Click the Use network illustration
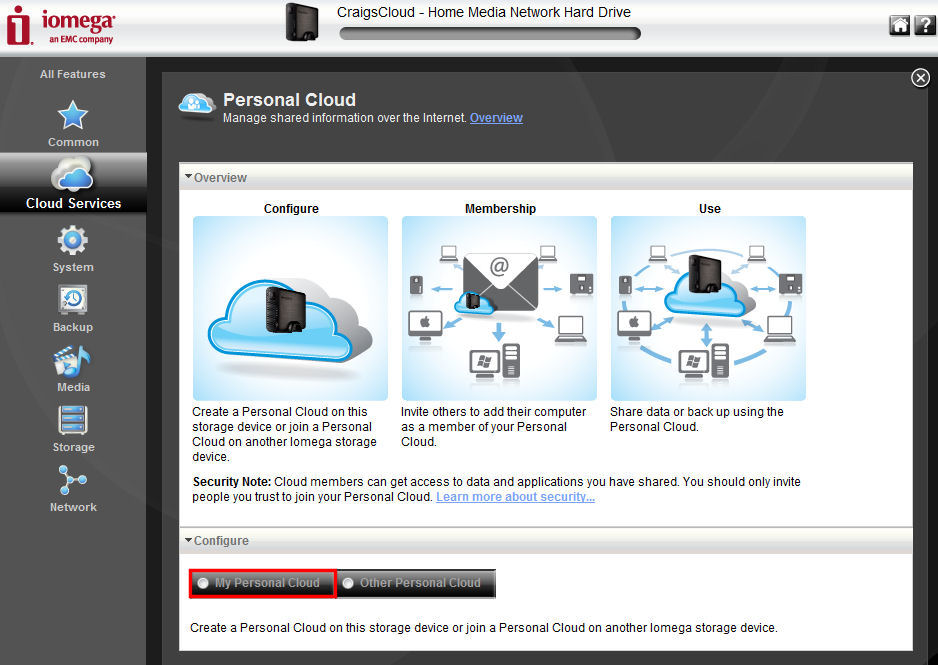The height and width of the screenshot is (665, 938). [708, 309]
